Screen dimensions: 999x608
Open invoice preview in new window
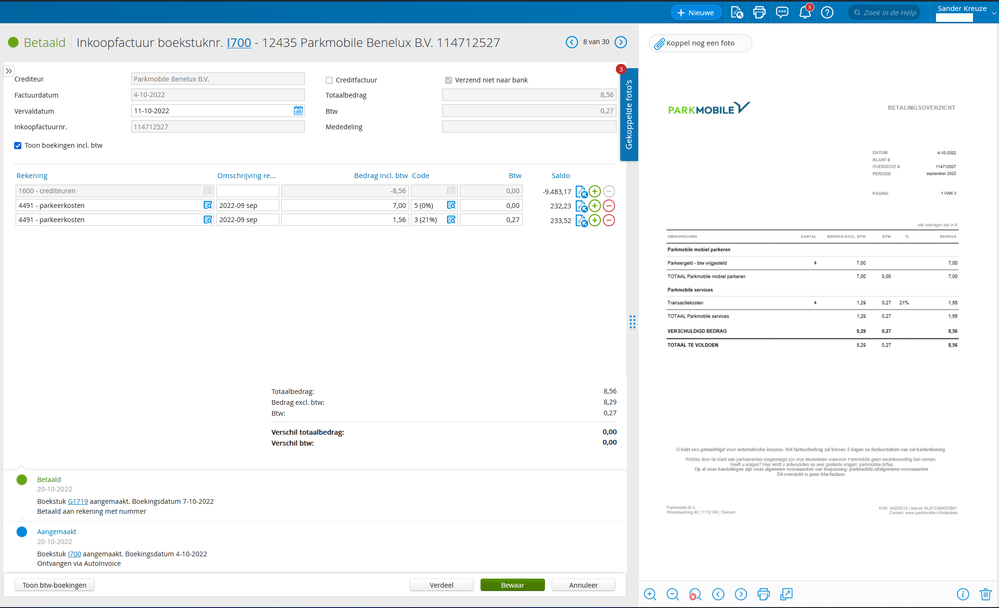[x=786, y=594]
